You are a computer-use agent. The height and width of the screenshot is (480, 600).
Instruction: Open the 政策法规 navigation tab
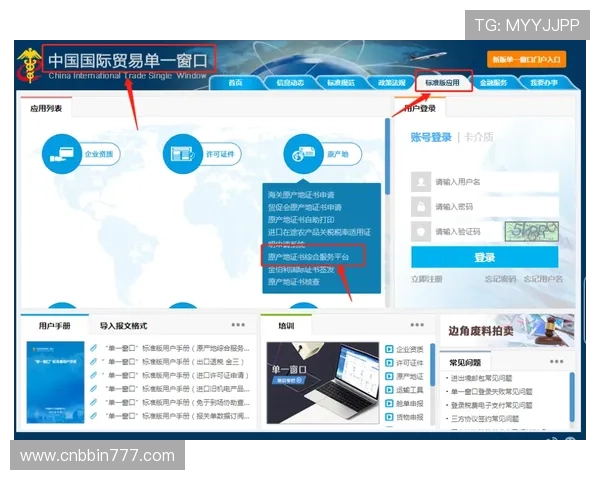[x=391, y=82]
